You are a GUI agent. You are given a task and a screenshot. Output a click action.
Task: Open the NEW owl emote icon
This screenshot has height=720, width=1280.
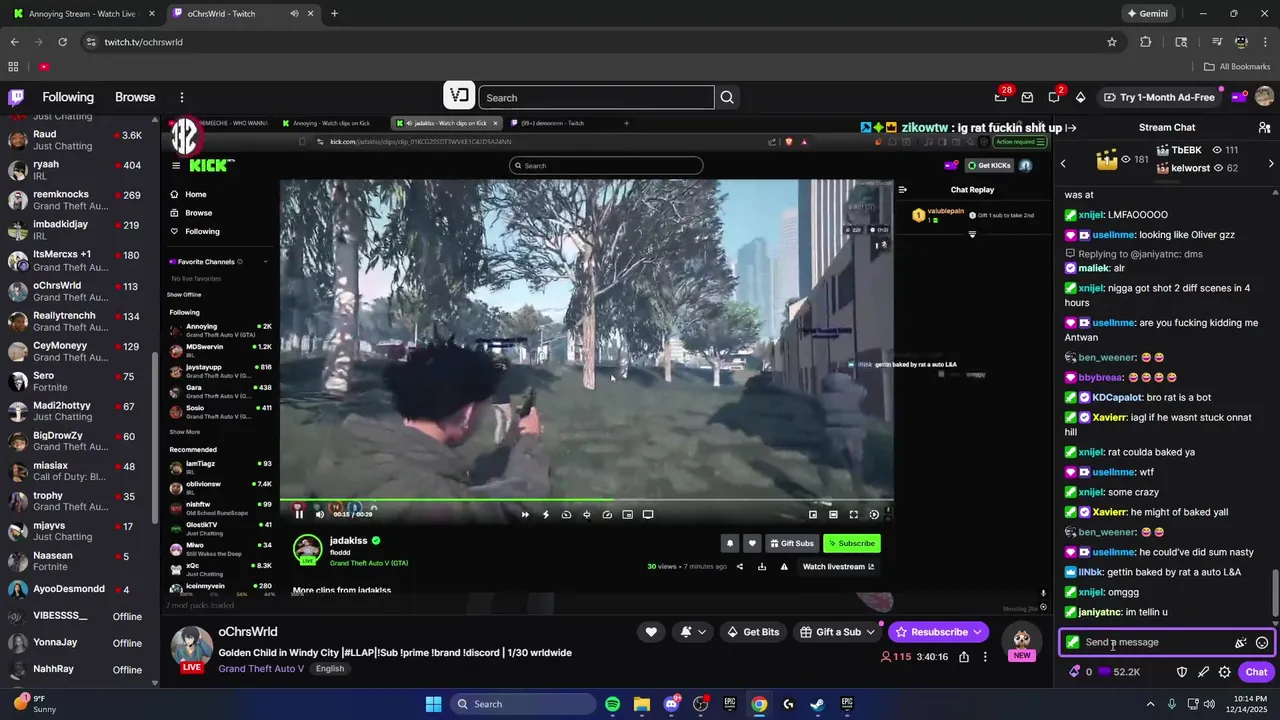point(1021,641)
